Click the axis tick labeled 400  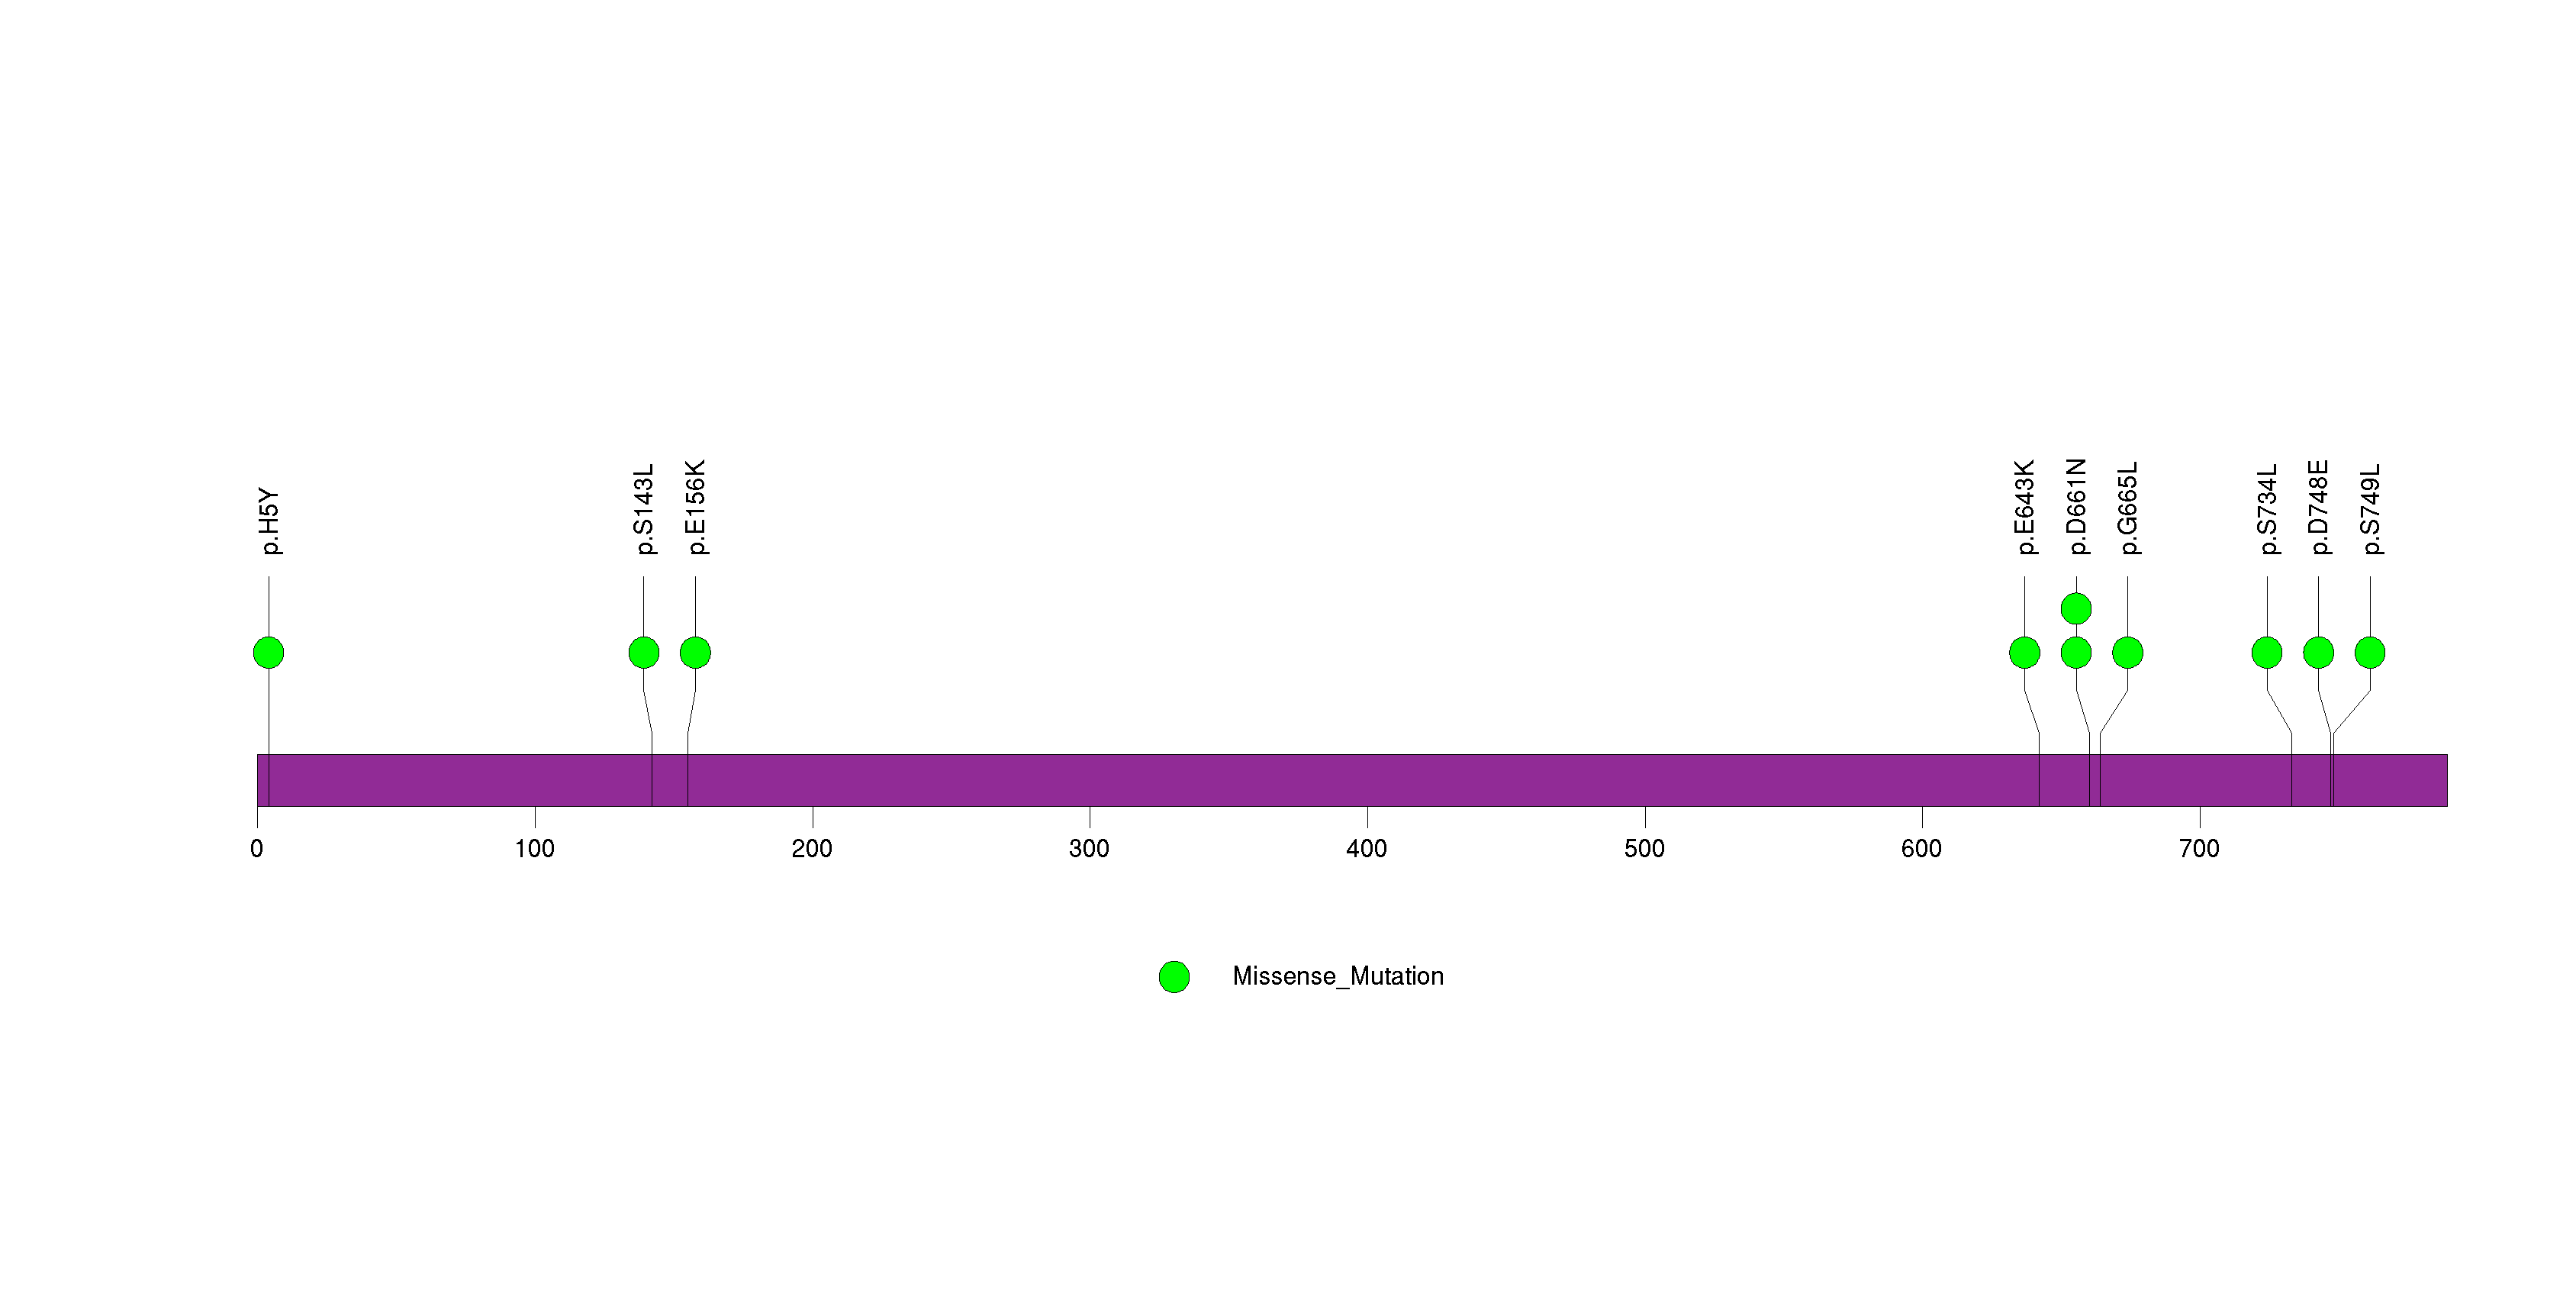tap(1367, 849)
